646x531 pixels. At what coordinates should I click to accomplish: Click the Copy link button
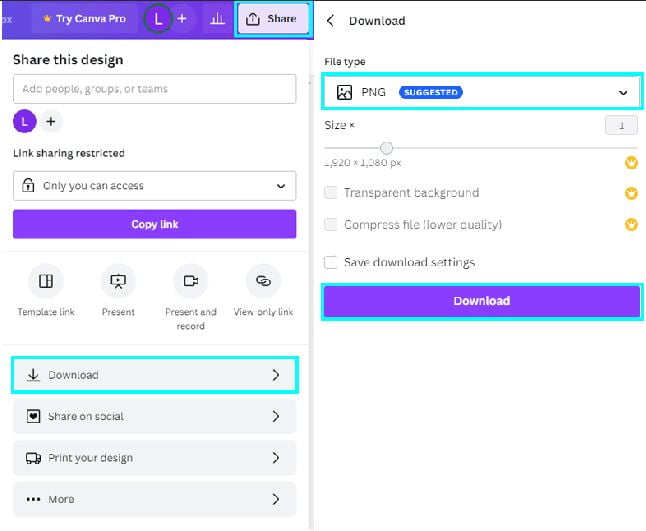coord(154,224)
